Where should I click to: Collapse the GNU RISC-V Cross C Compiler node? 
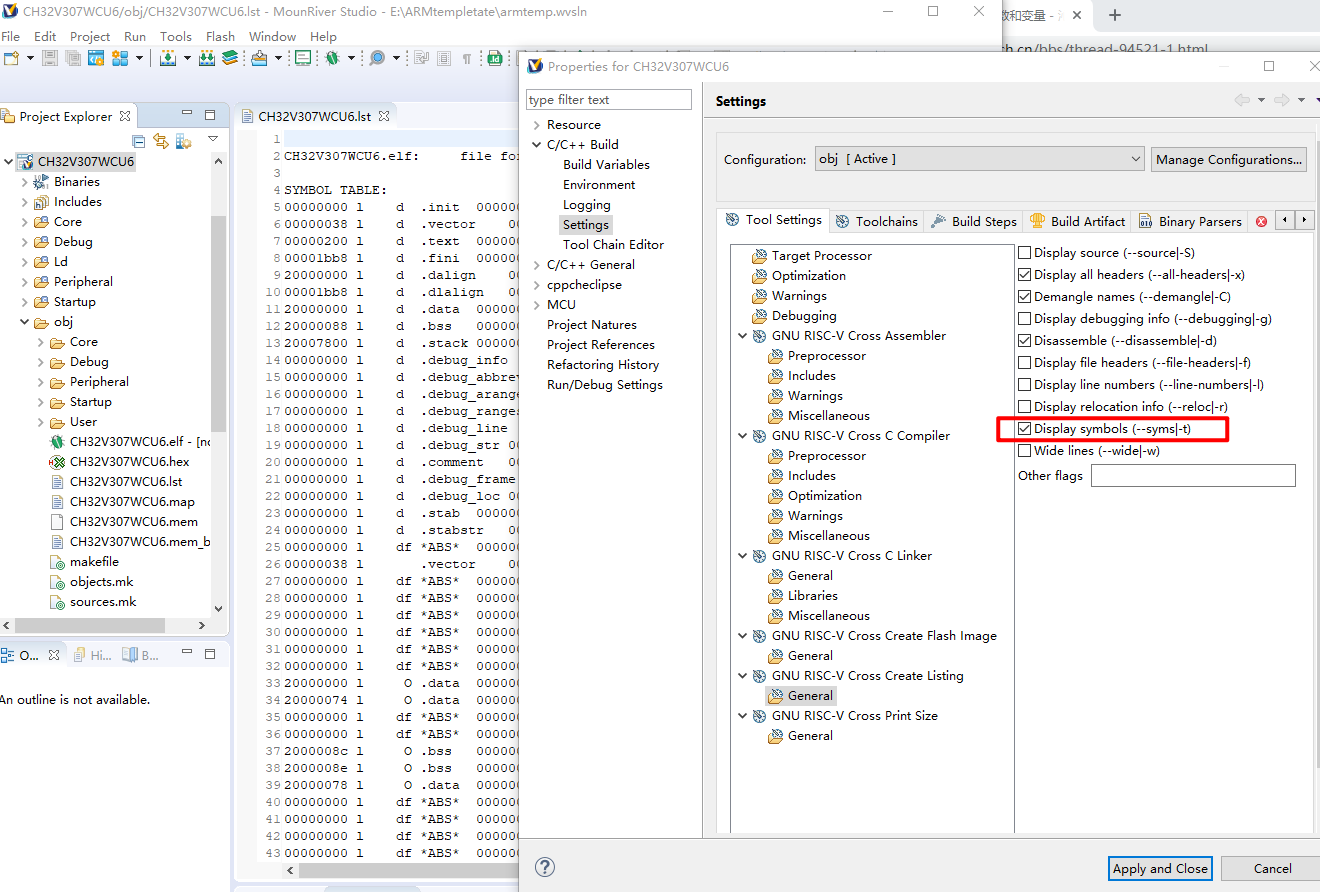[743, 436]
